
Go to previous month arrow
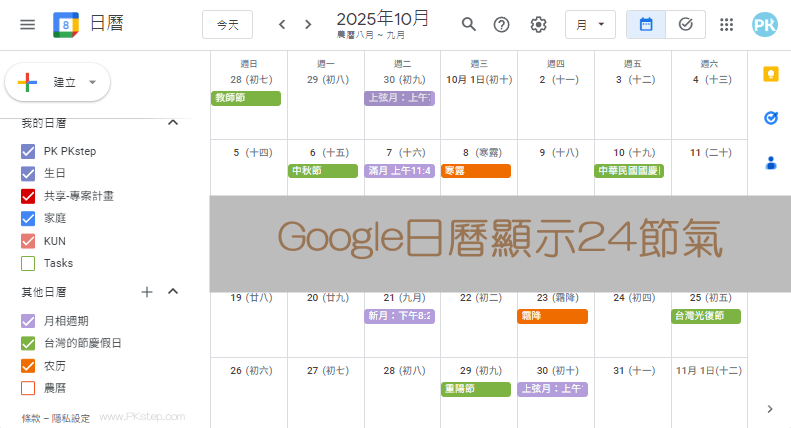click(282, 24)
